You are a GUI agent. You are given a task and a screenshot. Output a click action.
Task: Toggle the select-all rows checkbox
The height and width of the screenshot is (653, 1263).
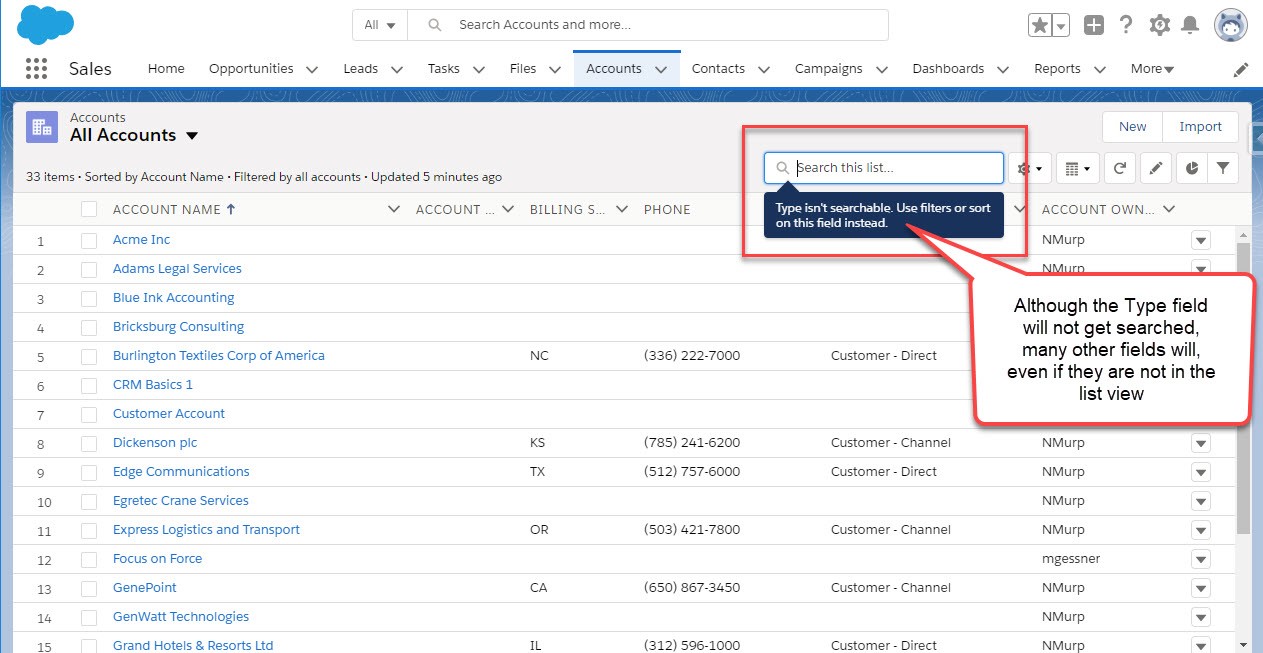[x=89, y=209]
